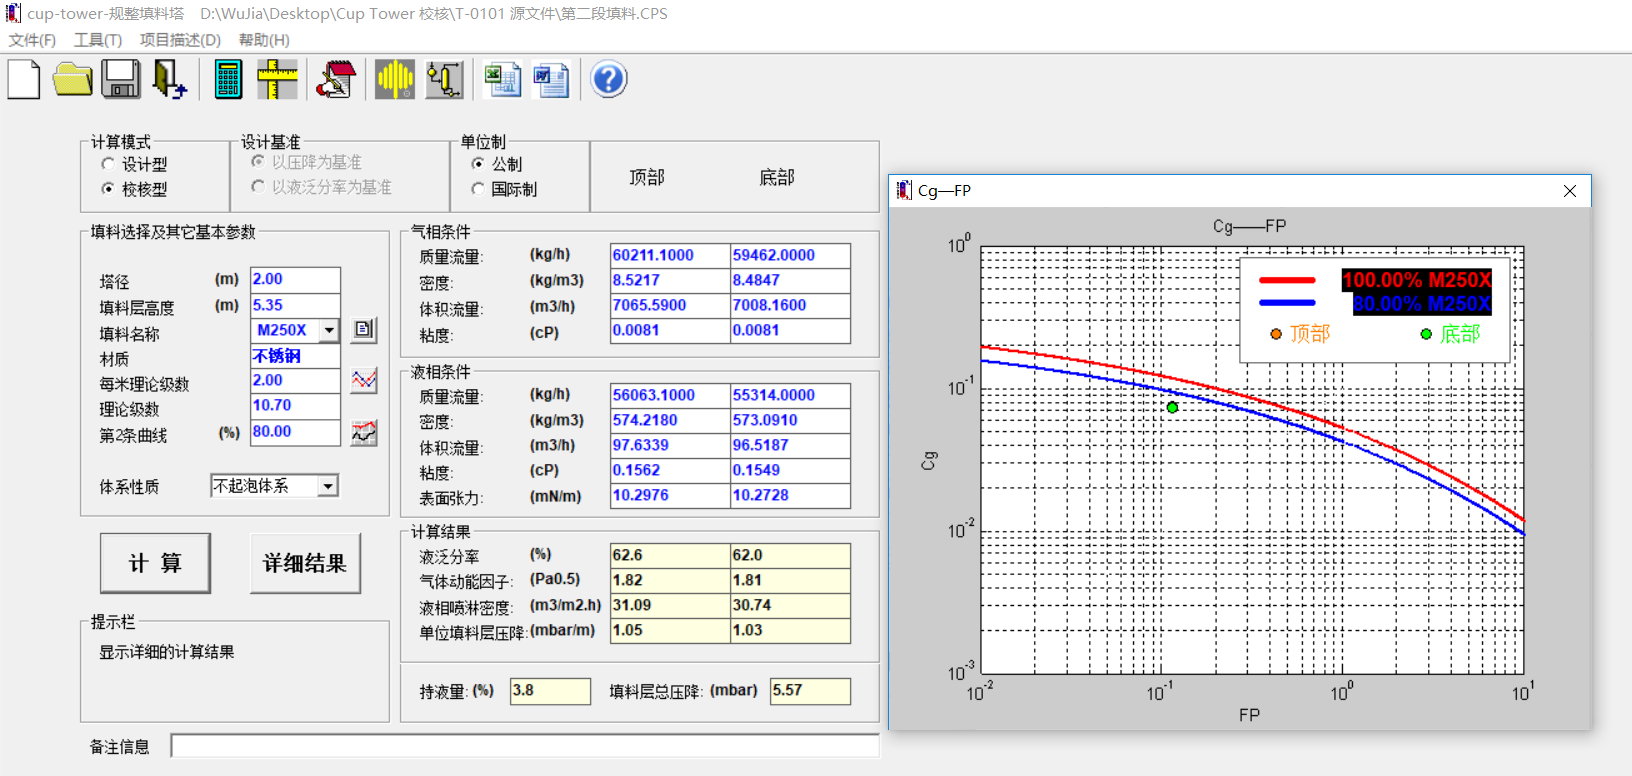
Task: Click gas 密度 top value 8.5217
Action: 670,280
